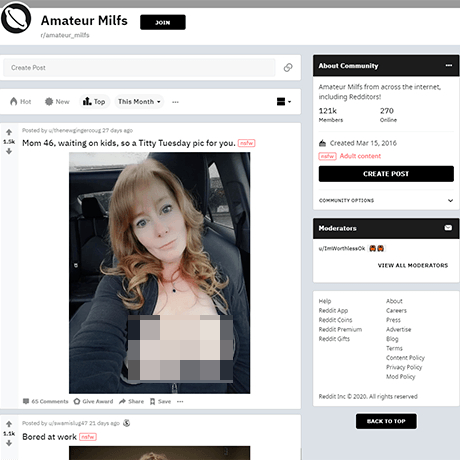
Task: Switch to the Hot sort tab
Action: coord(21,102)
